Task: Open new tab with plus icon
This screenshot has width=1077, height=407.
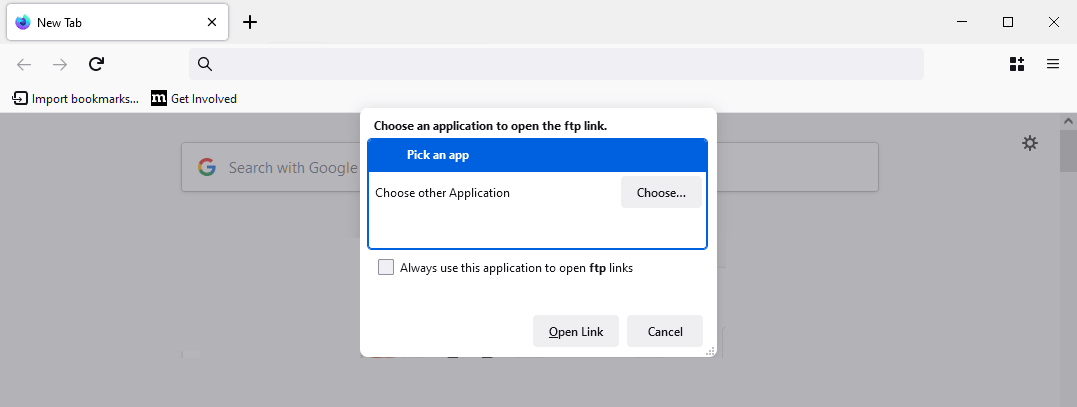Action: click(251, 22)
